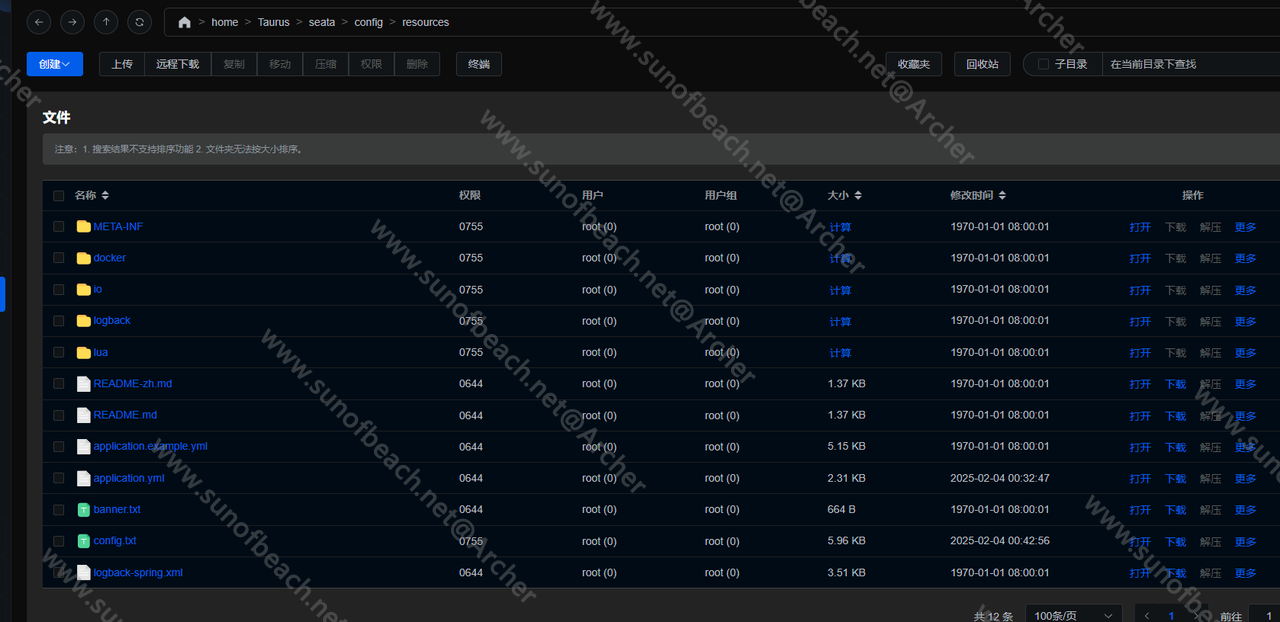Toggle the select-all checkbox in table header

59,196
